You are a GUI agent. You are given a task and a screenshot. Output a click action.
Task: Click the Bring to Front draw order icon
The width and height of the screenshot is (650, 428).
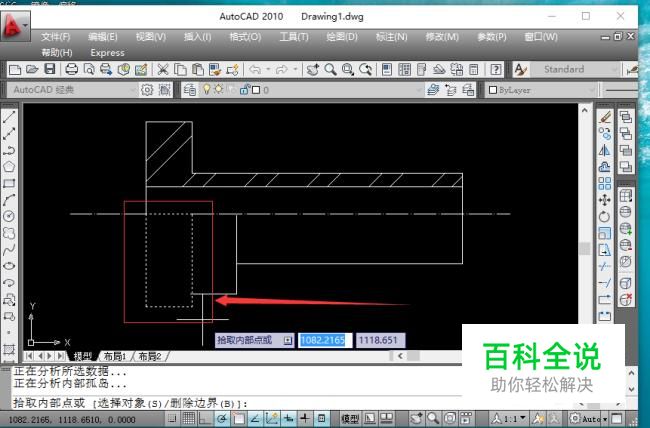click(x=626, y=117)
